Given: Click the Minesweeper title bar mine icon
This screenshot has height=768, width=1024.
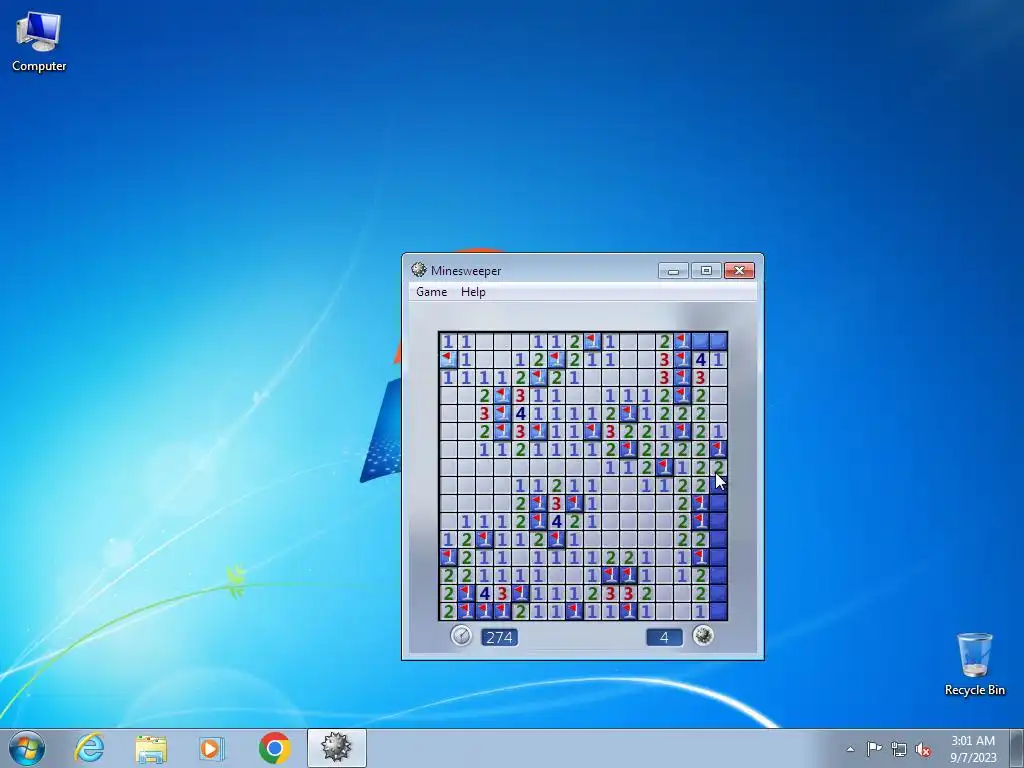Looking at the screenshot, I should click(419, 270).
